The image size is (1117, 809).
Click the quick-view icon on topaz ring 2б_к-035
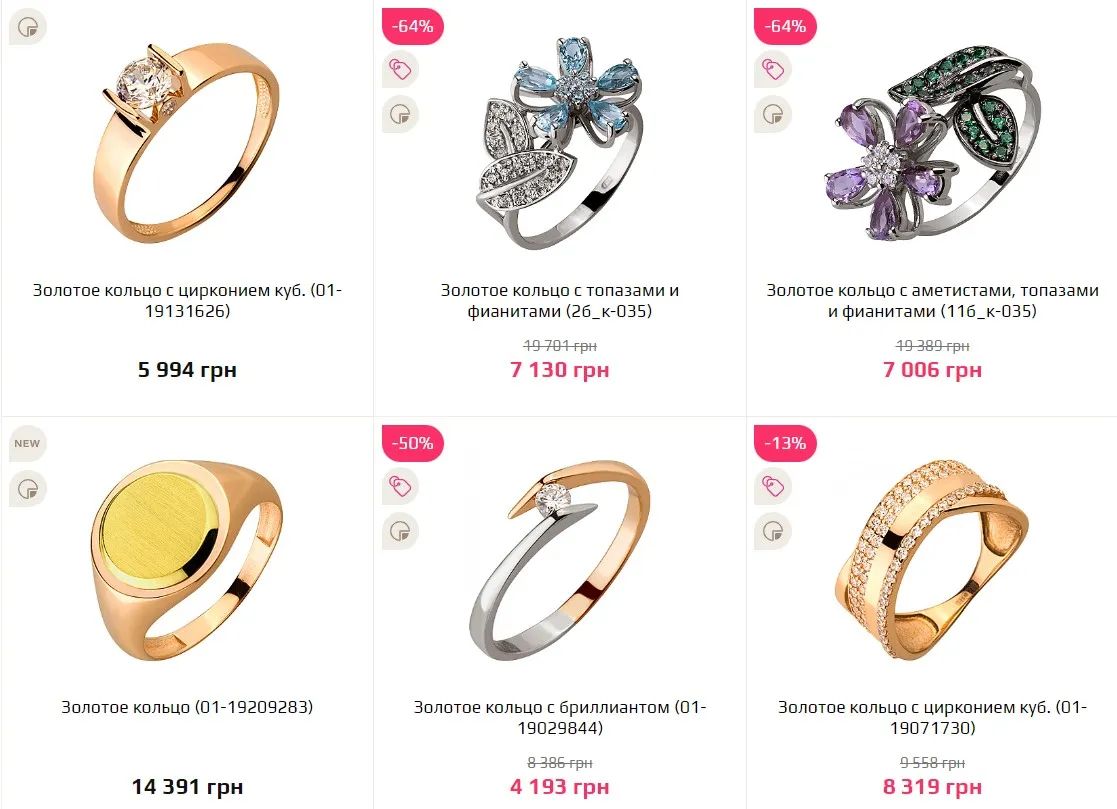tap(400, 115)
